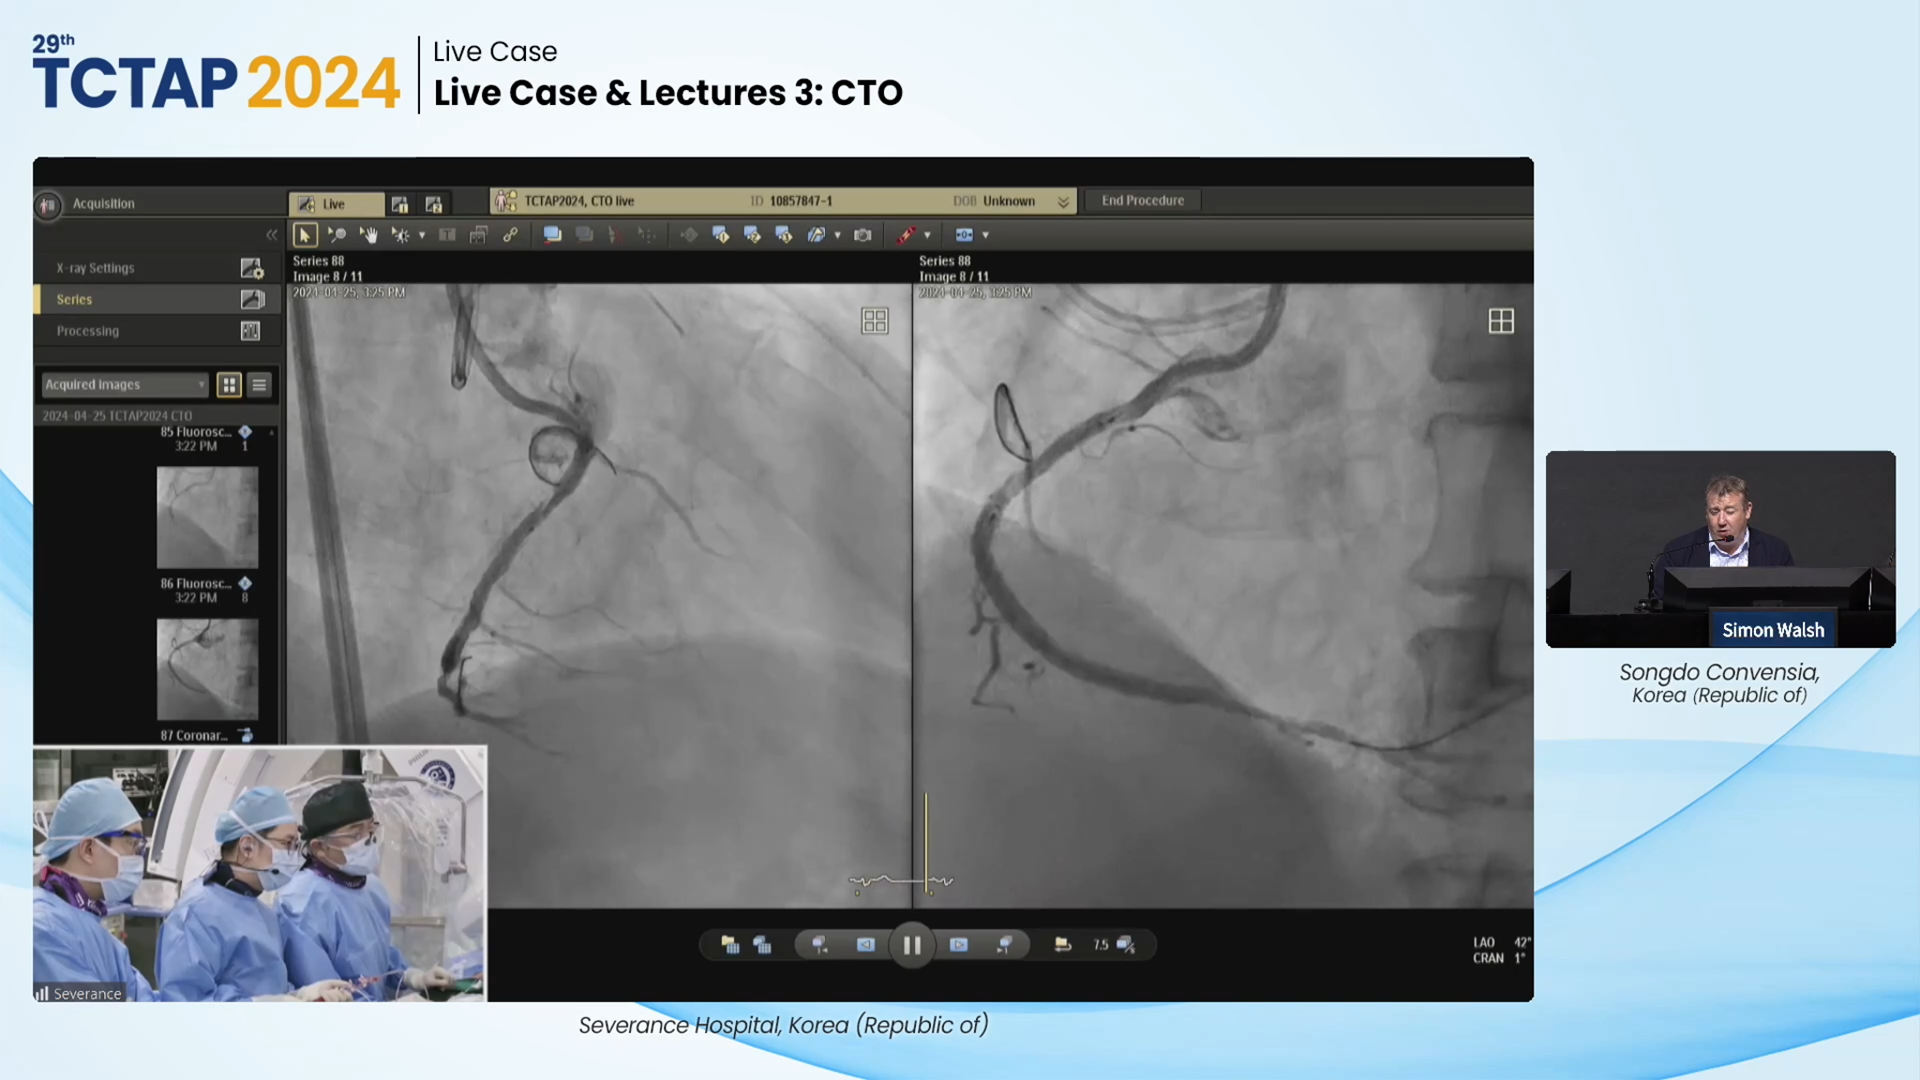Switch to the Live tab
The image size is (1920, 1080).
click(336, 204)
